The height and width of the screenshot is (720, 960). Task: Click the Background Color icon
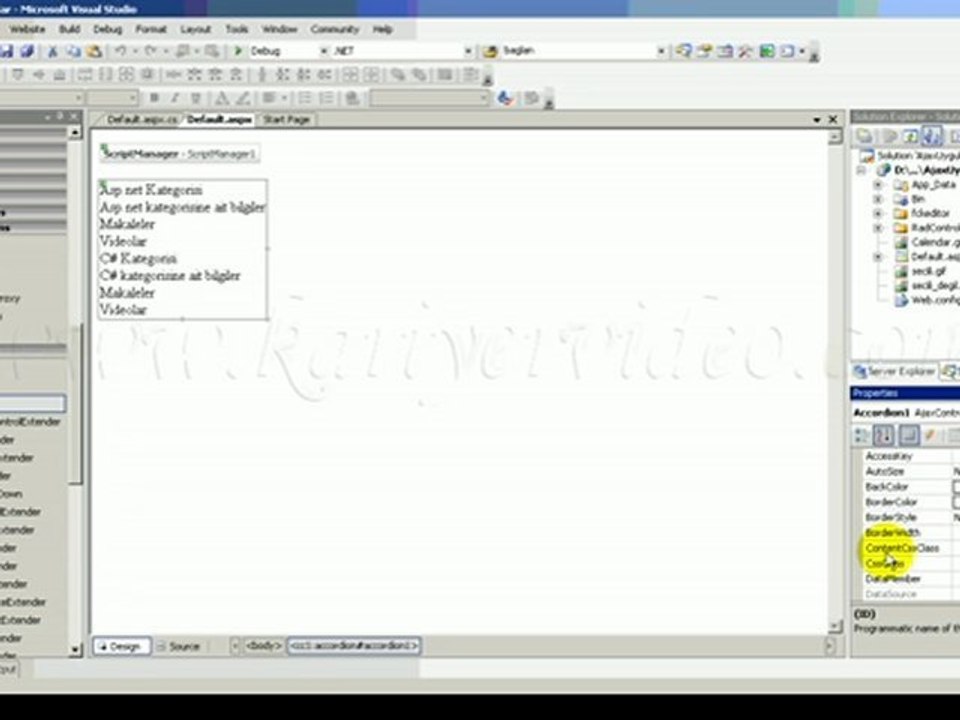point(243,98)
